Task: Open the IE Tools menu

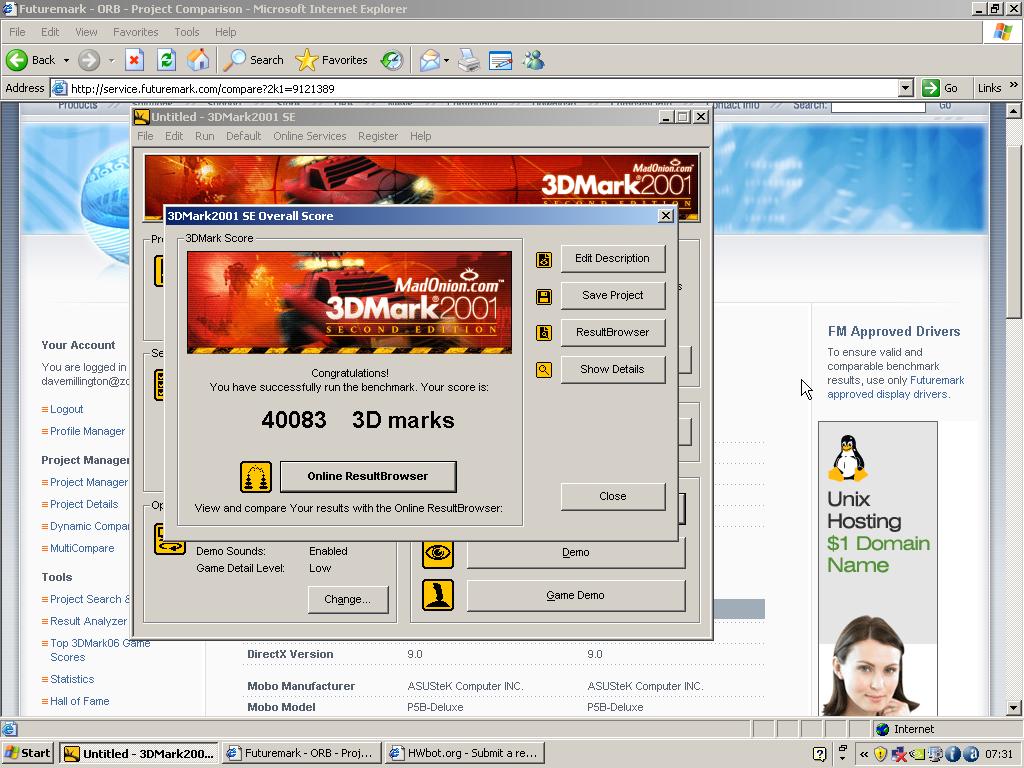Action: [x=186, y=32]
